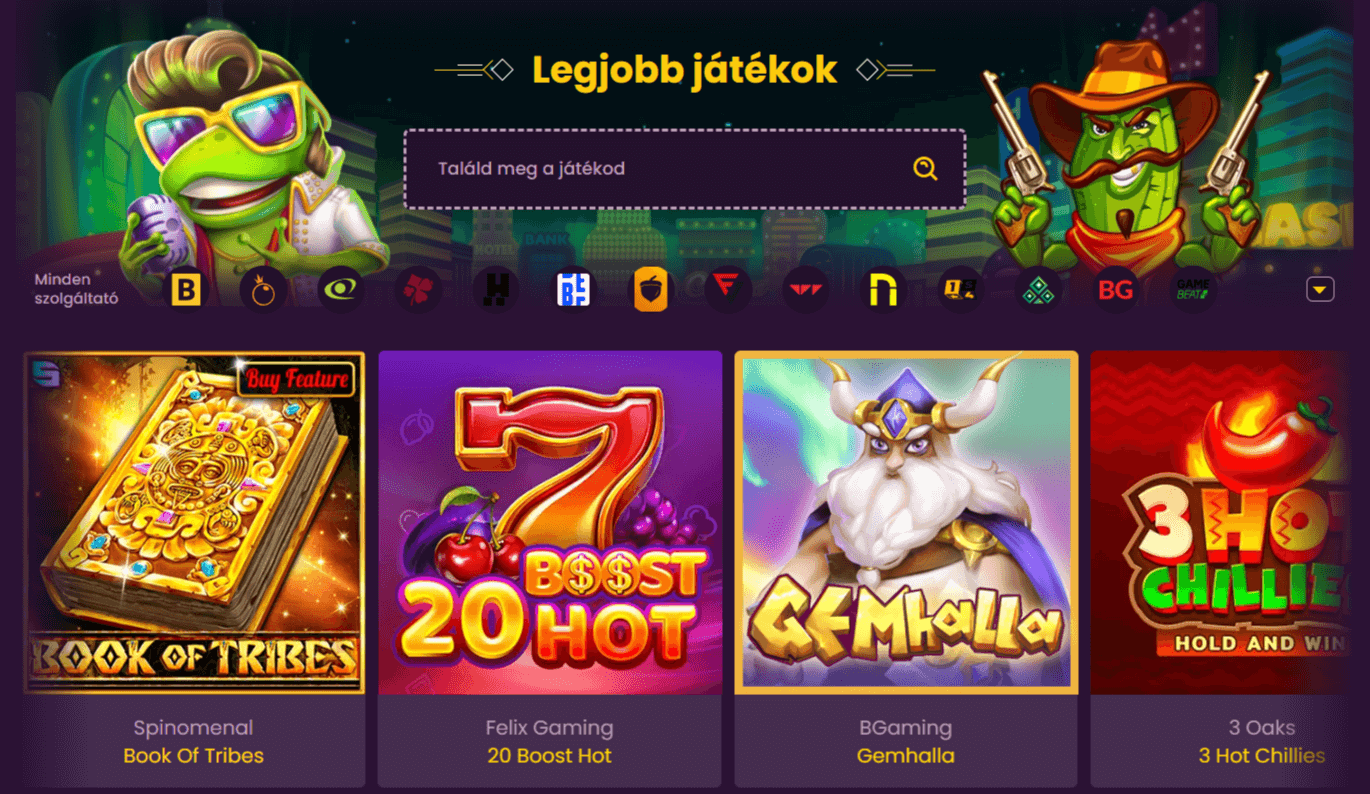Expand the providers list dropdown arrow
The width and height of the screenshot is (1370, 794).
pos(1320,289)
